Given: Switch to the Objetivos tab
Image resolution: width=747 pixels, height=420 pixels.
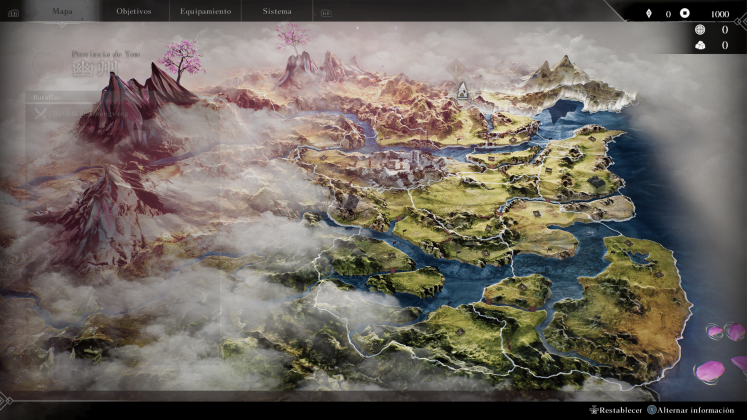Looking at the screenshot, I should tap(134, 12).
